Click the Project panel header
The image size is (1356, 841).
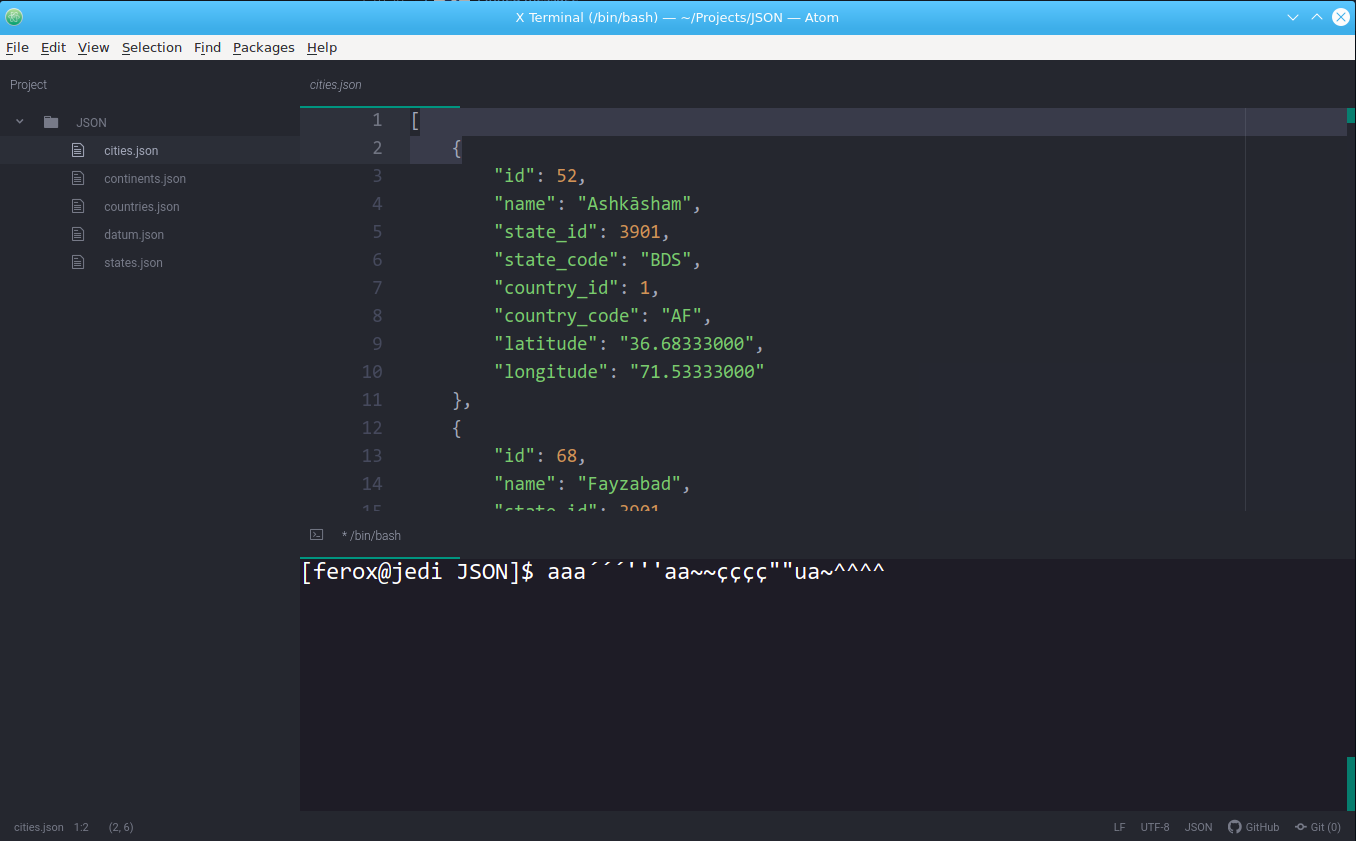pyautogui.click(x=29, y=85)
